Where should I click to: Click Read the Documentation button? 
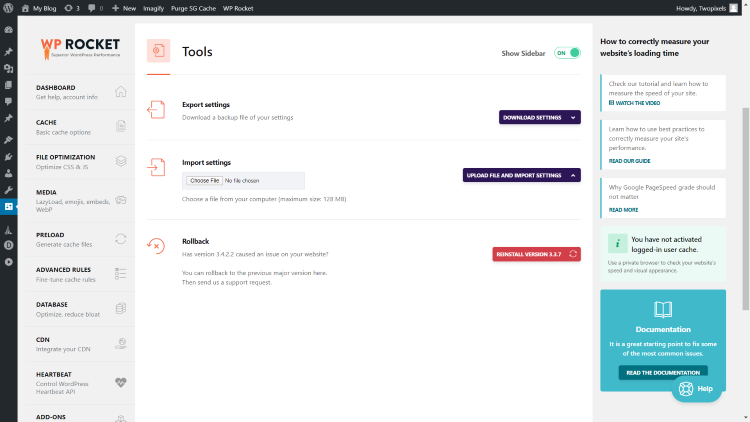click(x=663, y=373)
